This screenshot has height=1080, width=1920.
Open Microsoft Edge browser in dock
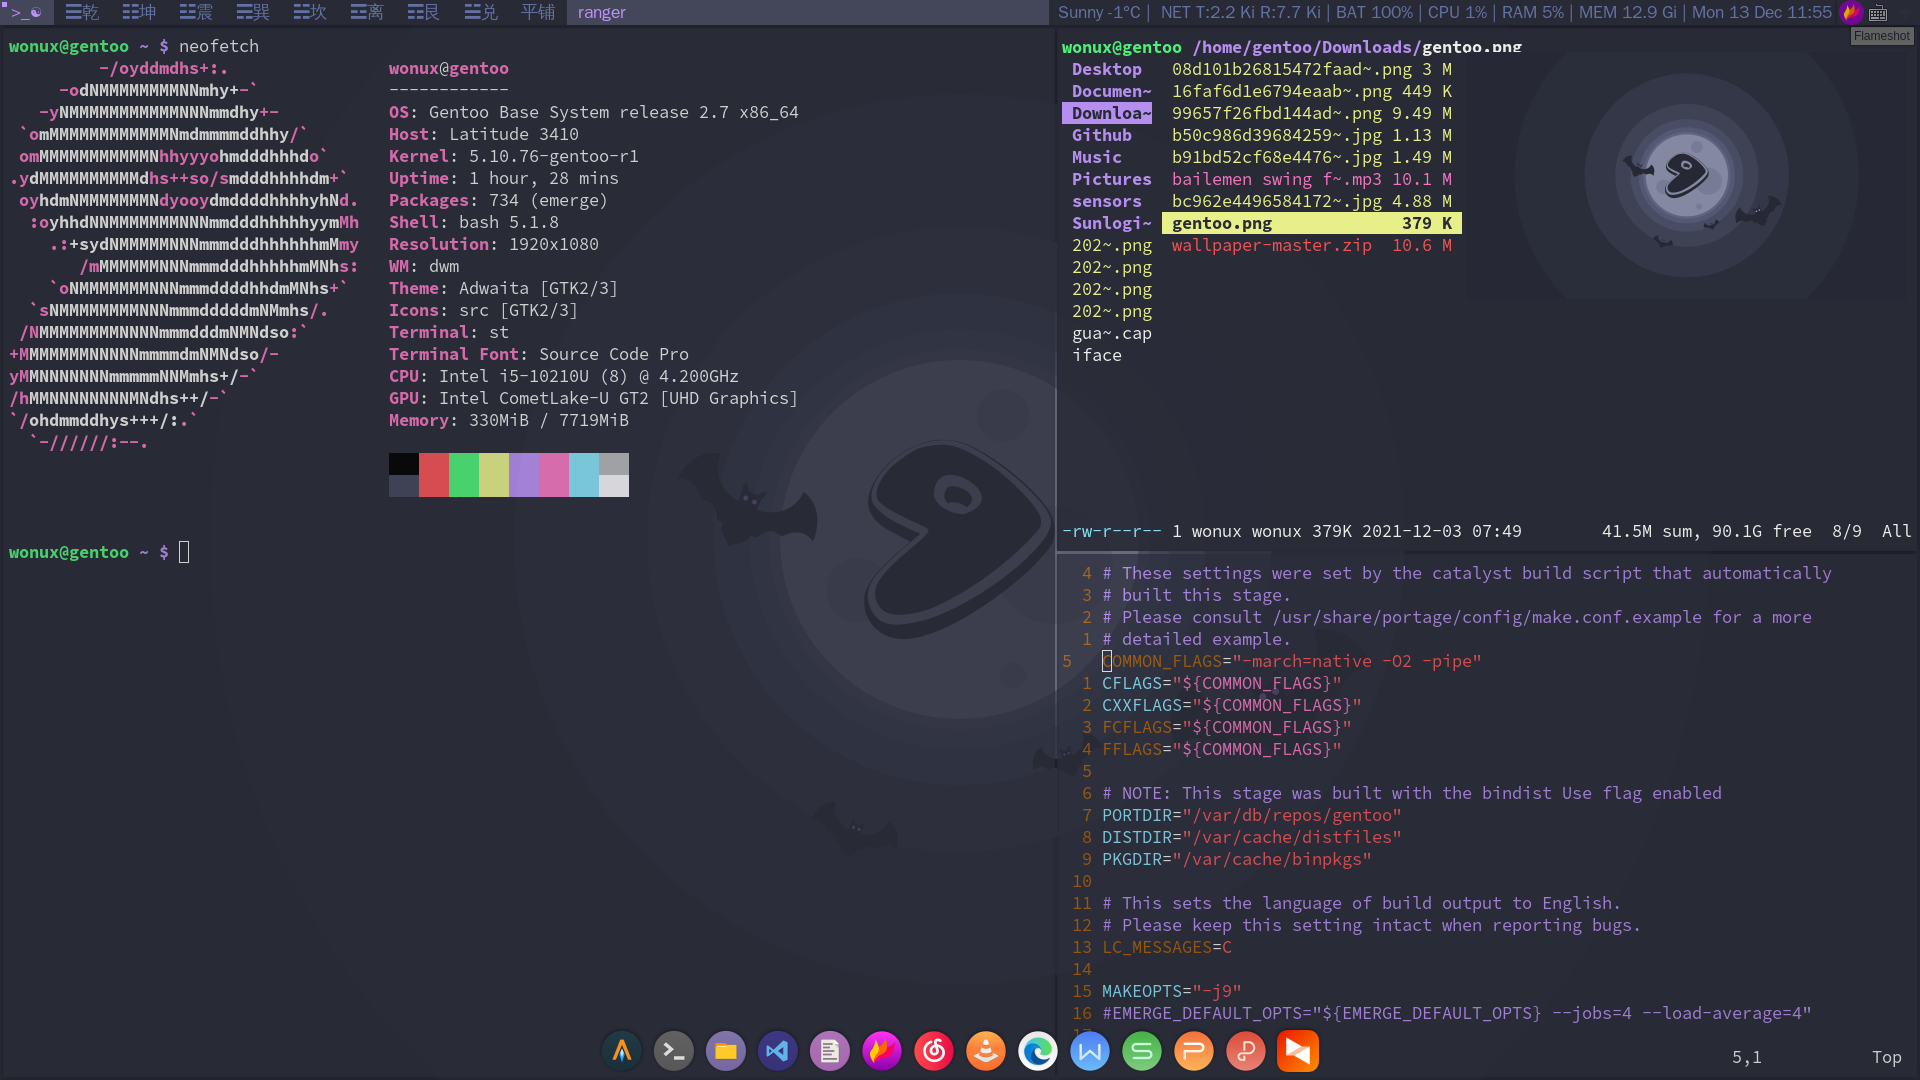point(1038,1051)
